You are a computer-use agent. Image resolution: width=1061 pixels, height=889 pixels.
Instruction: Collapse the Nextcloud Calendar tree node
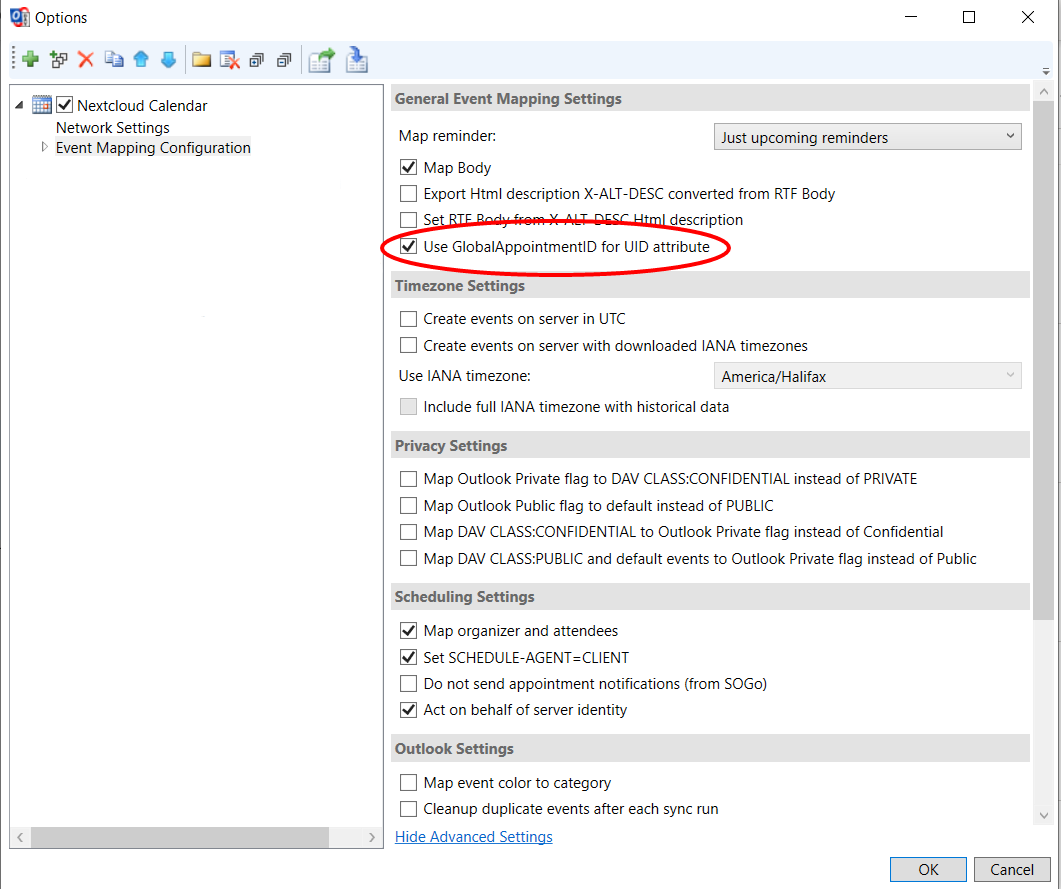pos(20,105)
